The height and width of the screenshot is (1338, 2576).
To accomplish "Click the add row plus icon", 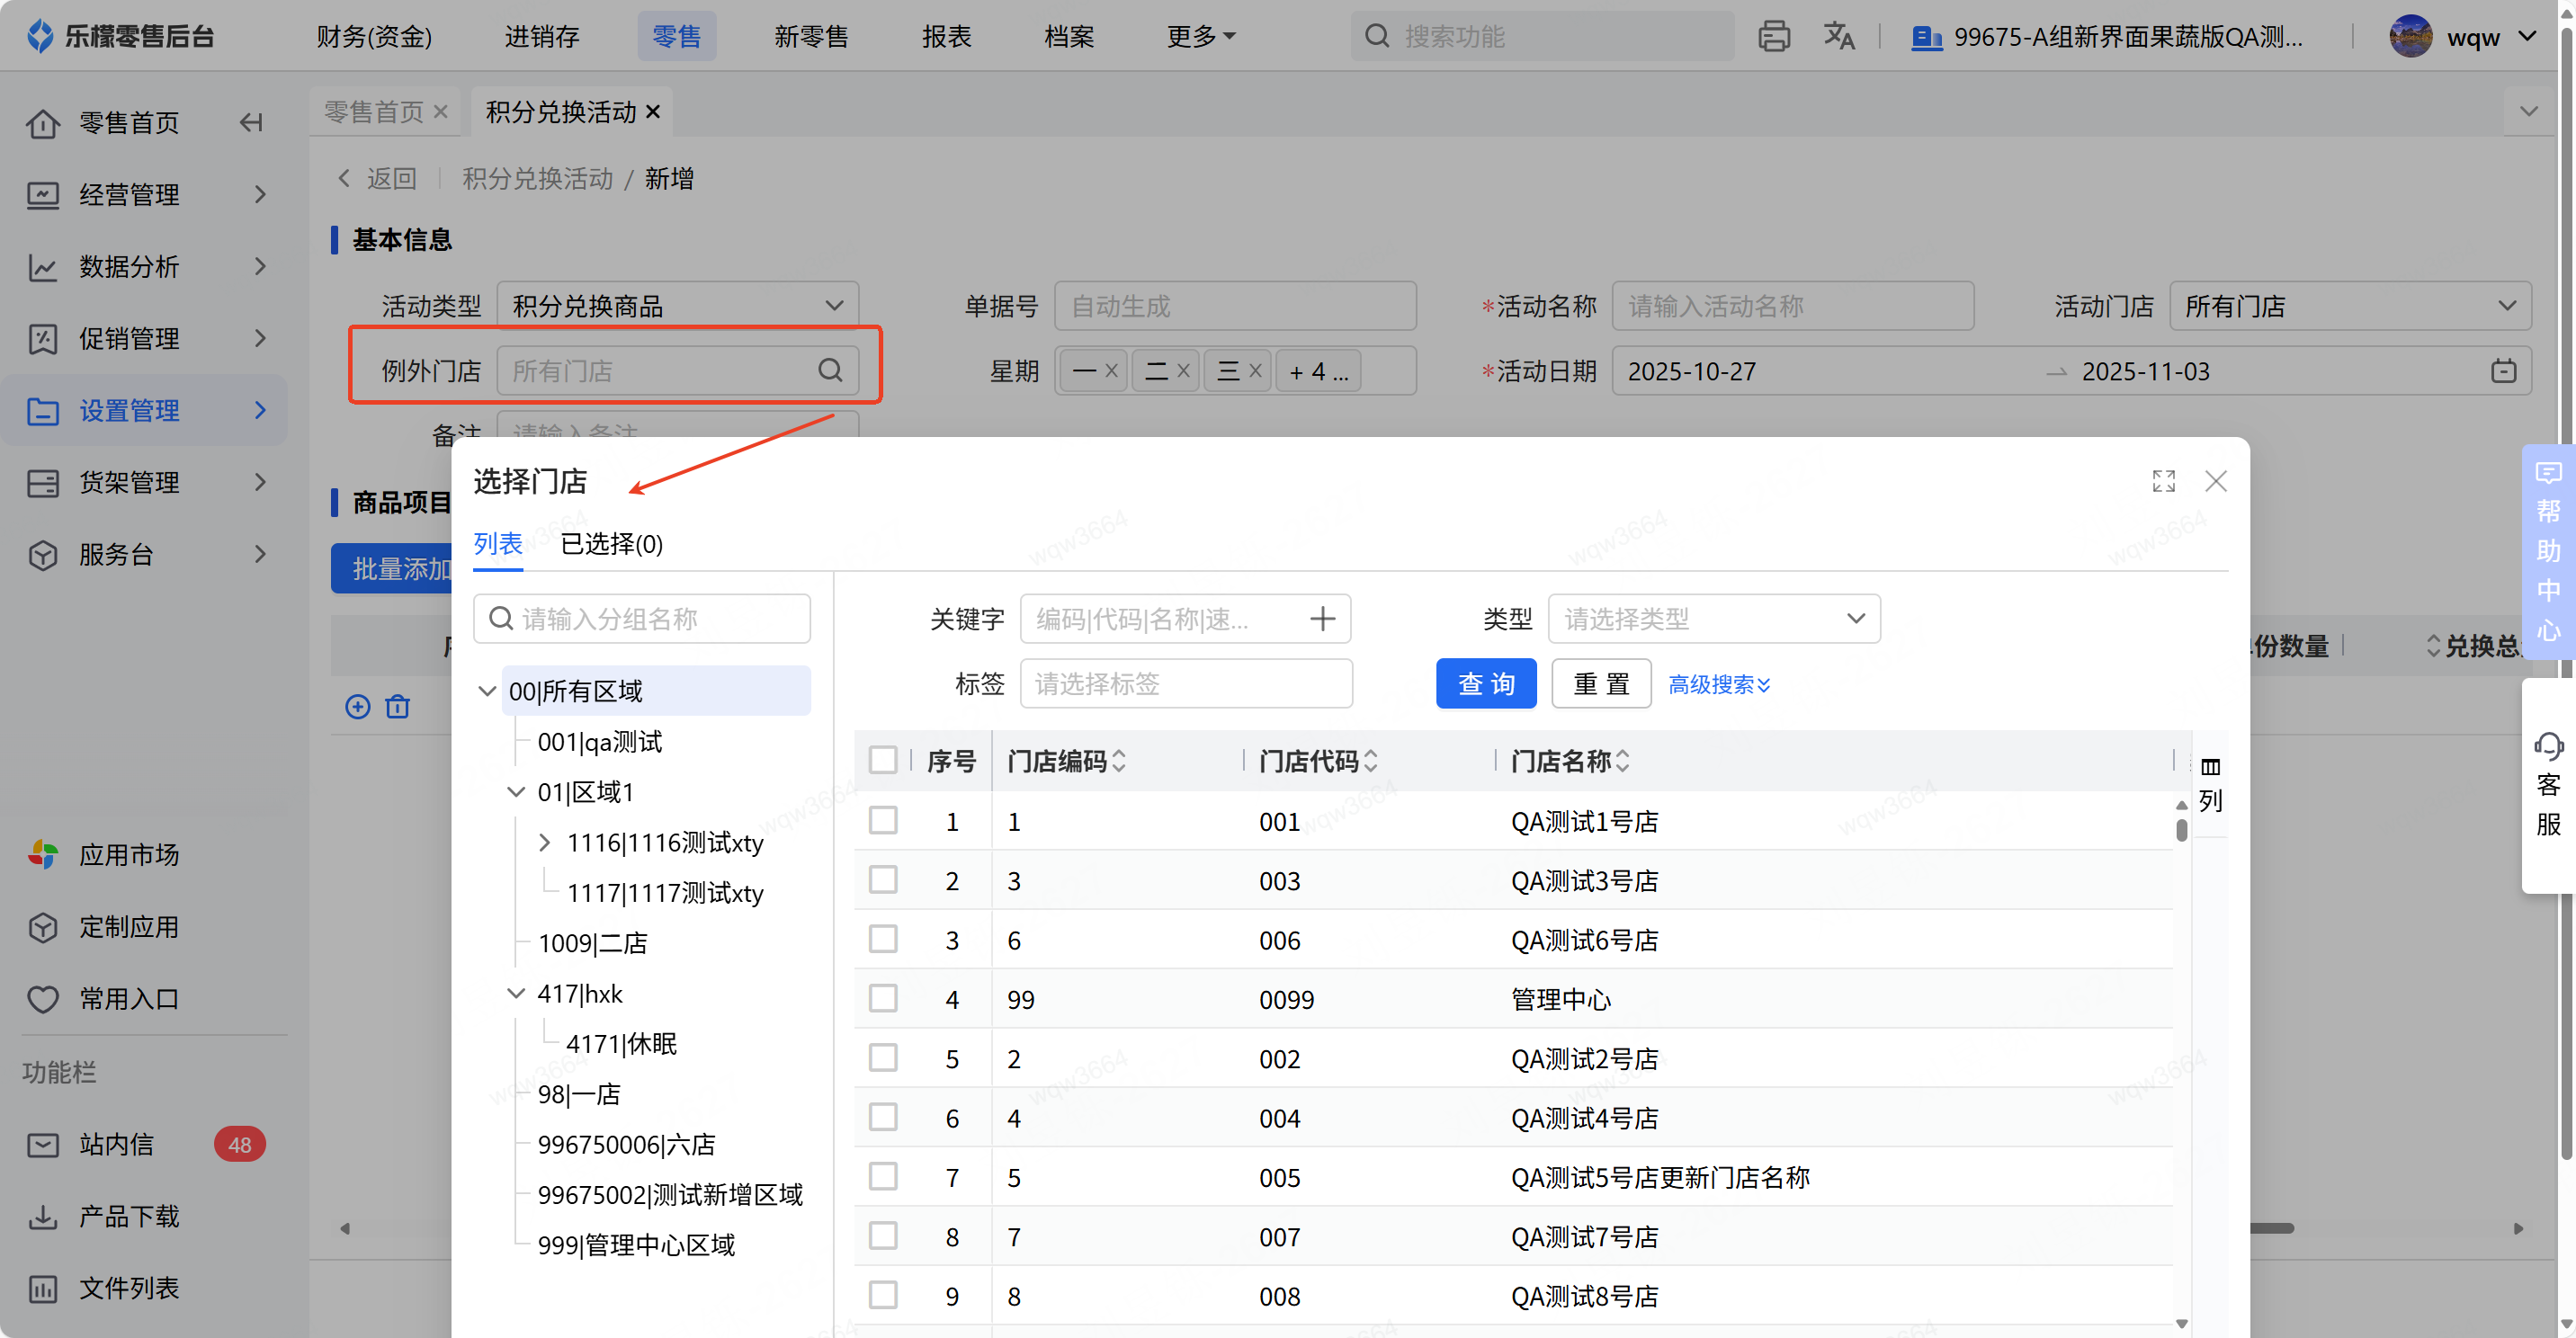I will pos(357,707).
